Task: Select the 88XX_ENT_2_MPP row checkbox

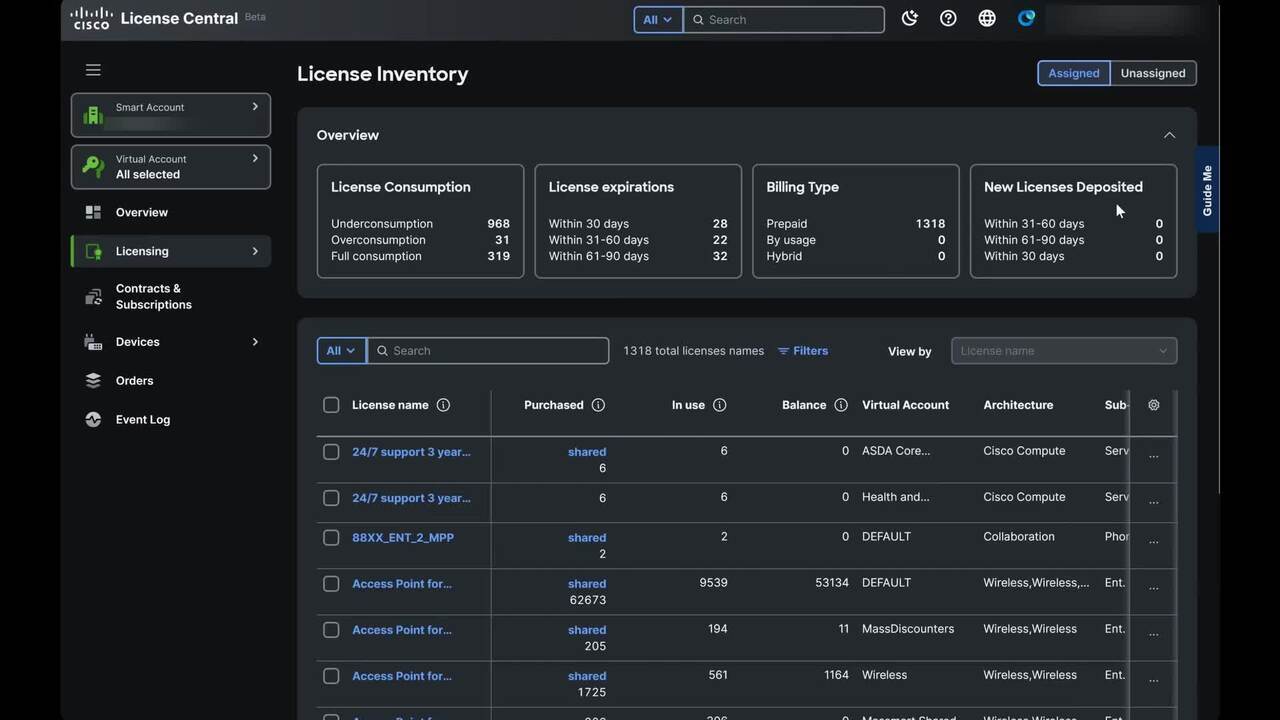Action: 331,538
